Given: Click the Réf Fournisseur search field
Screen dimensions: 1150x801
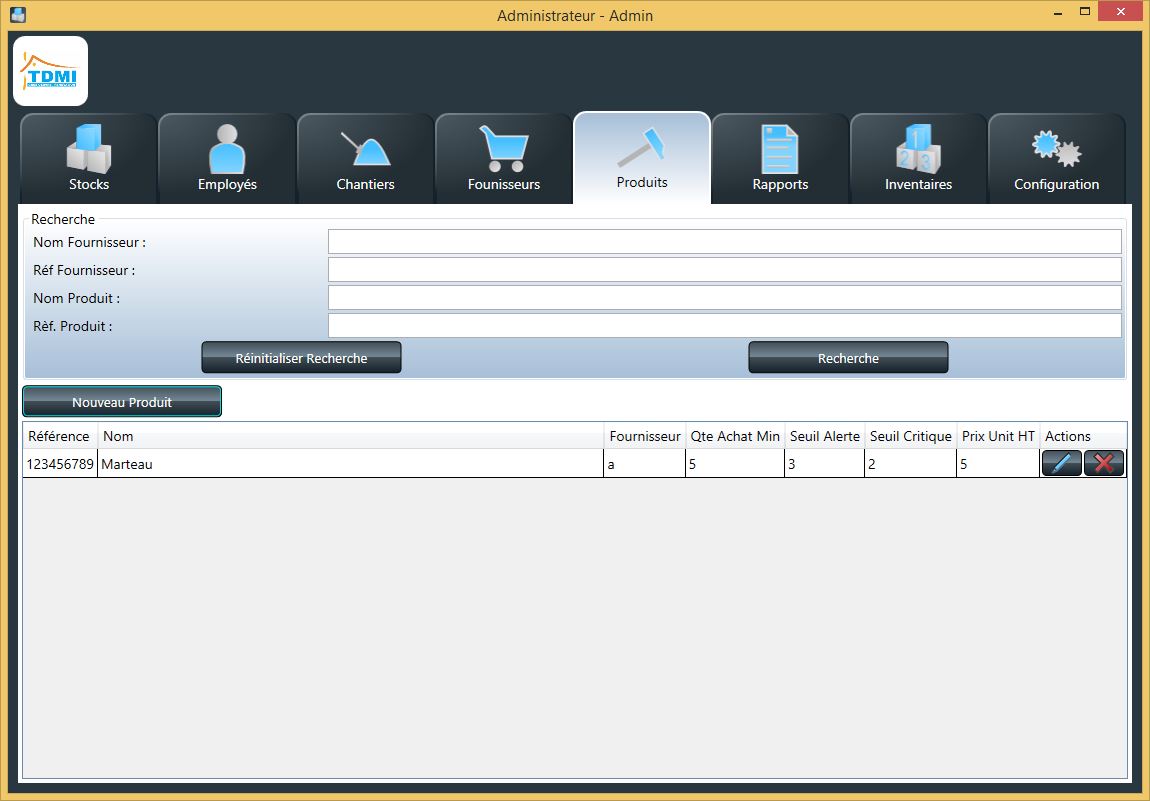Looking at the screenshot, I should point(725,269).
